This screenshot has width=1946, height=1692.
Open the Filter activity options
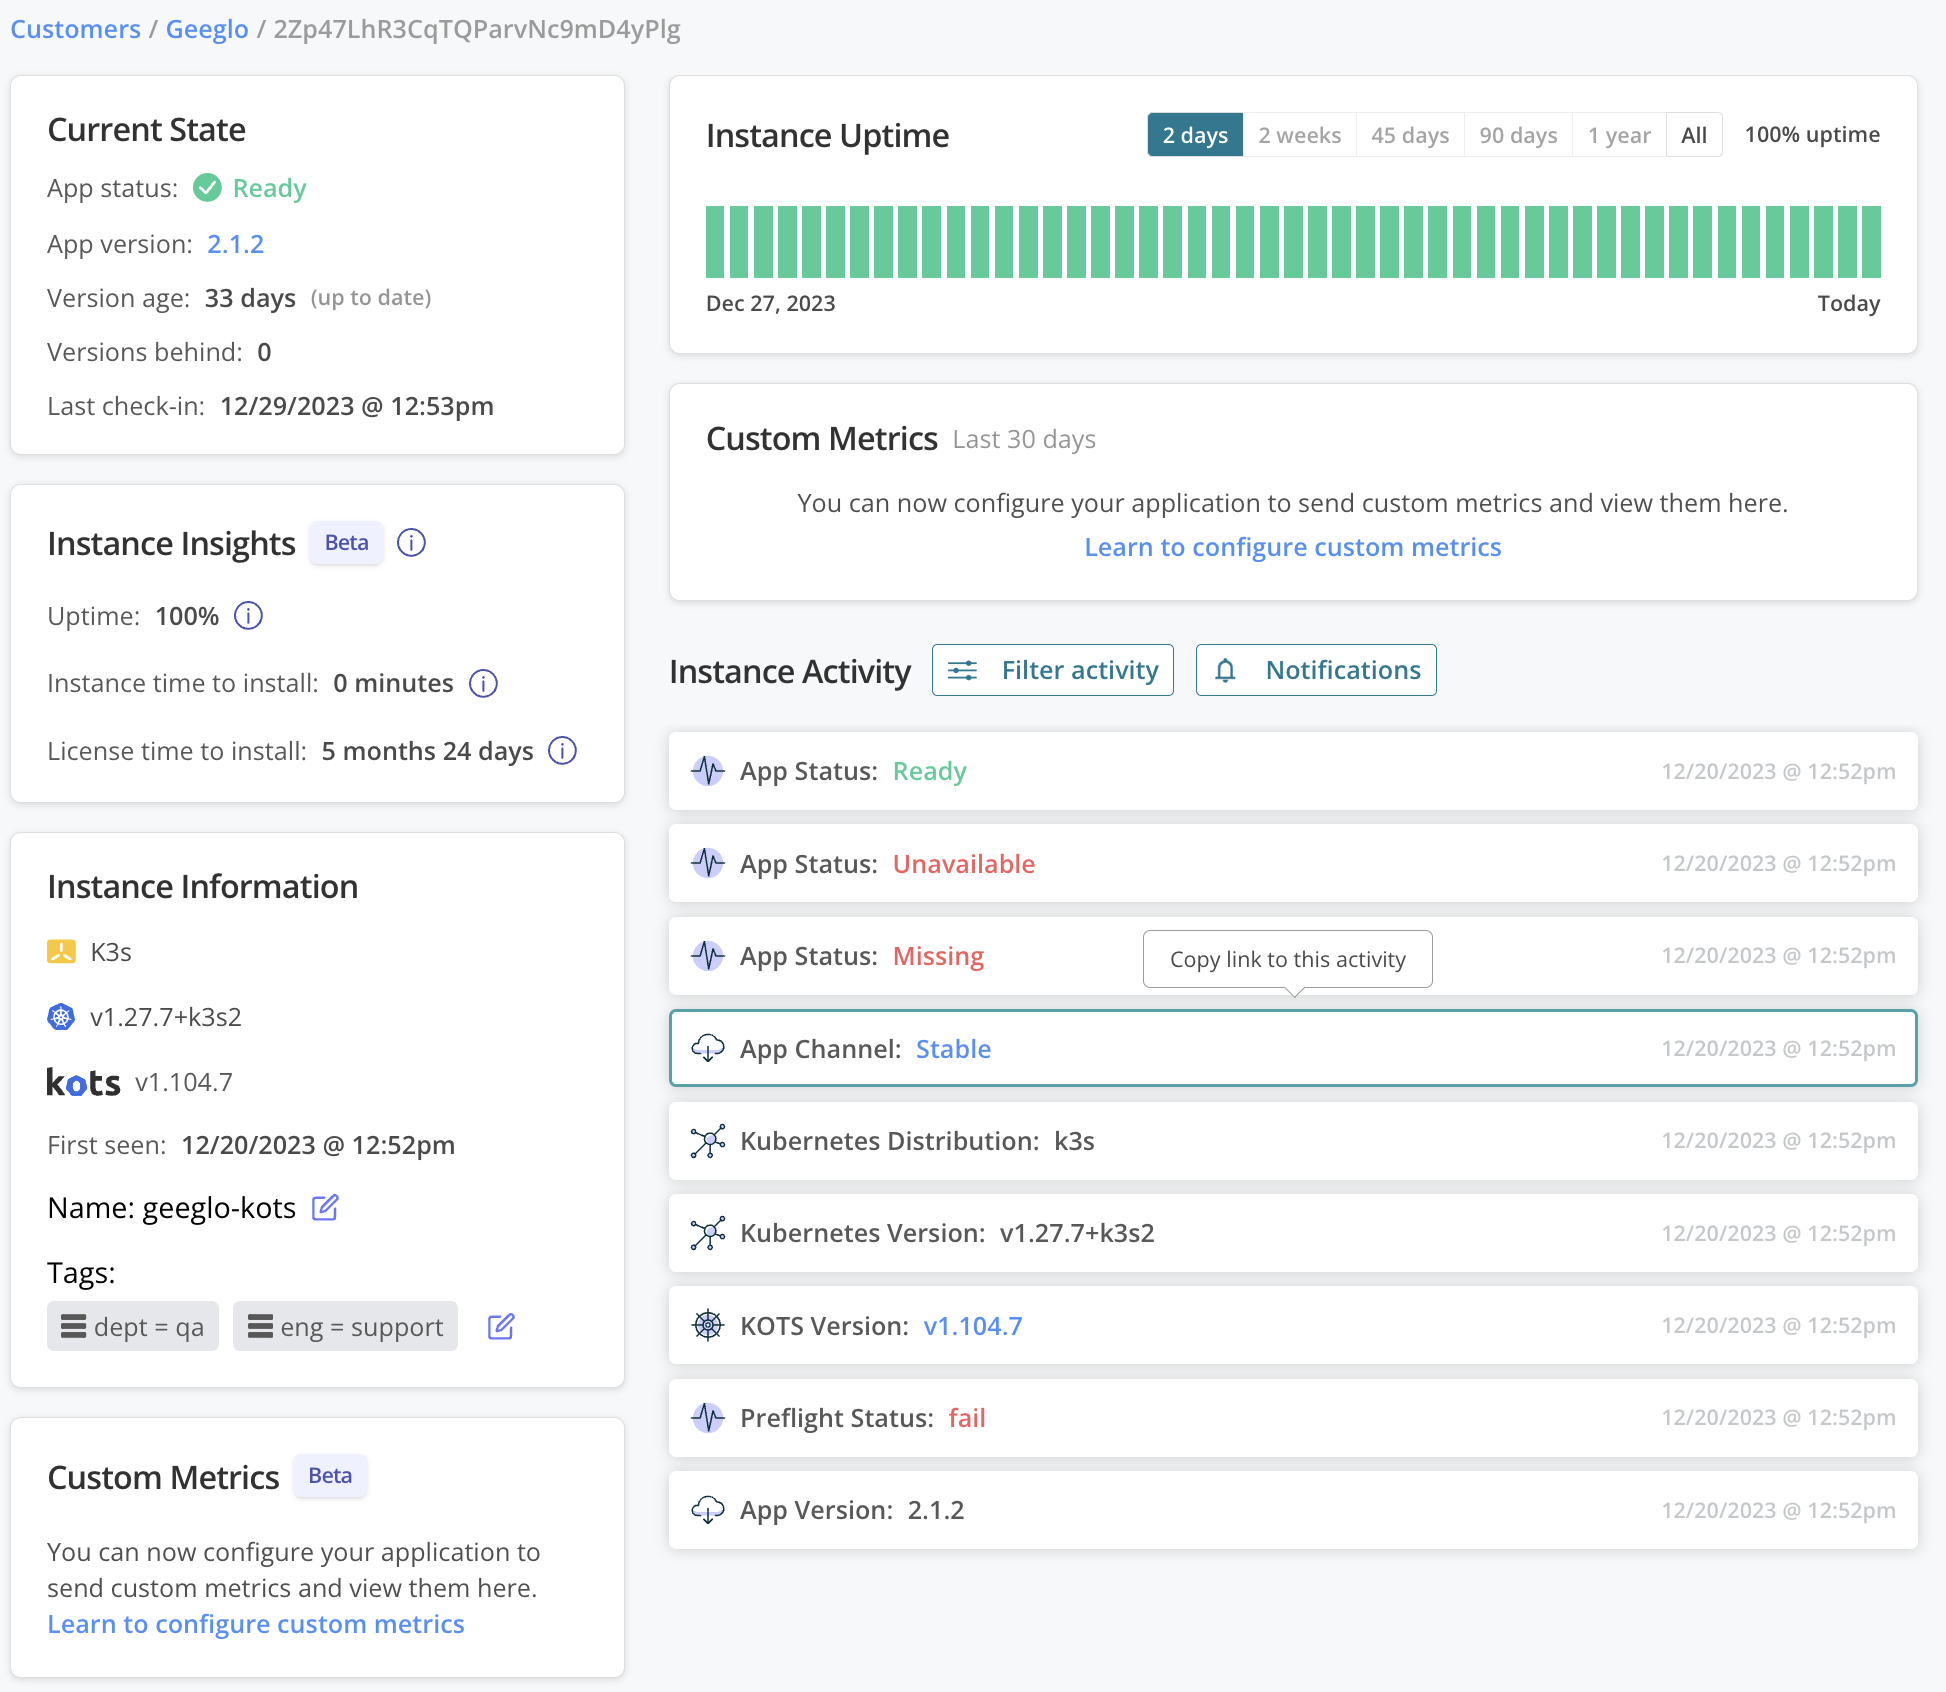(x=1052, y=670)
